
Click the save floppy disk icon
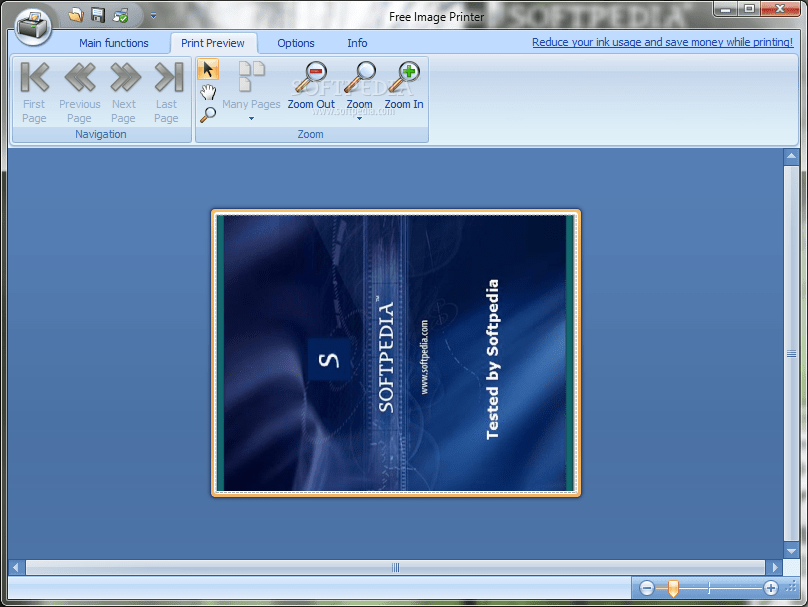(x=98, y=15)
